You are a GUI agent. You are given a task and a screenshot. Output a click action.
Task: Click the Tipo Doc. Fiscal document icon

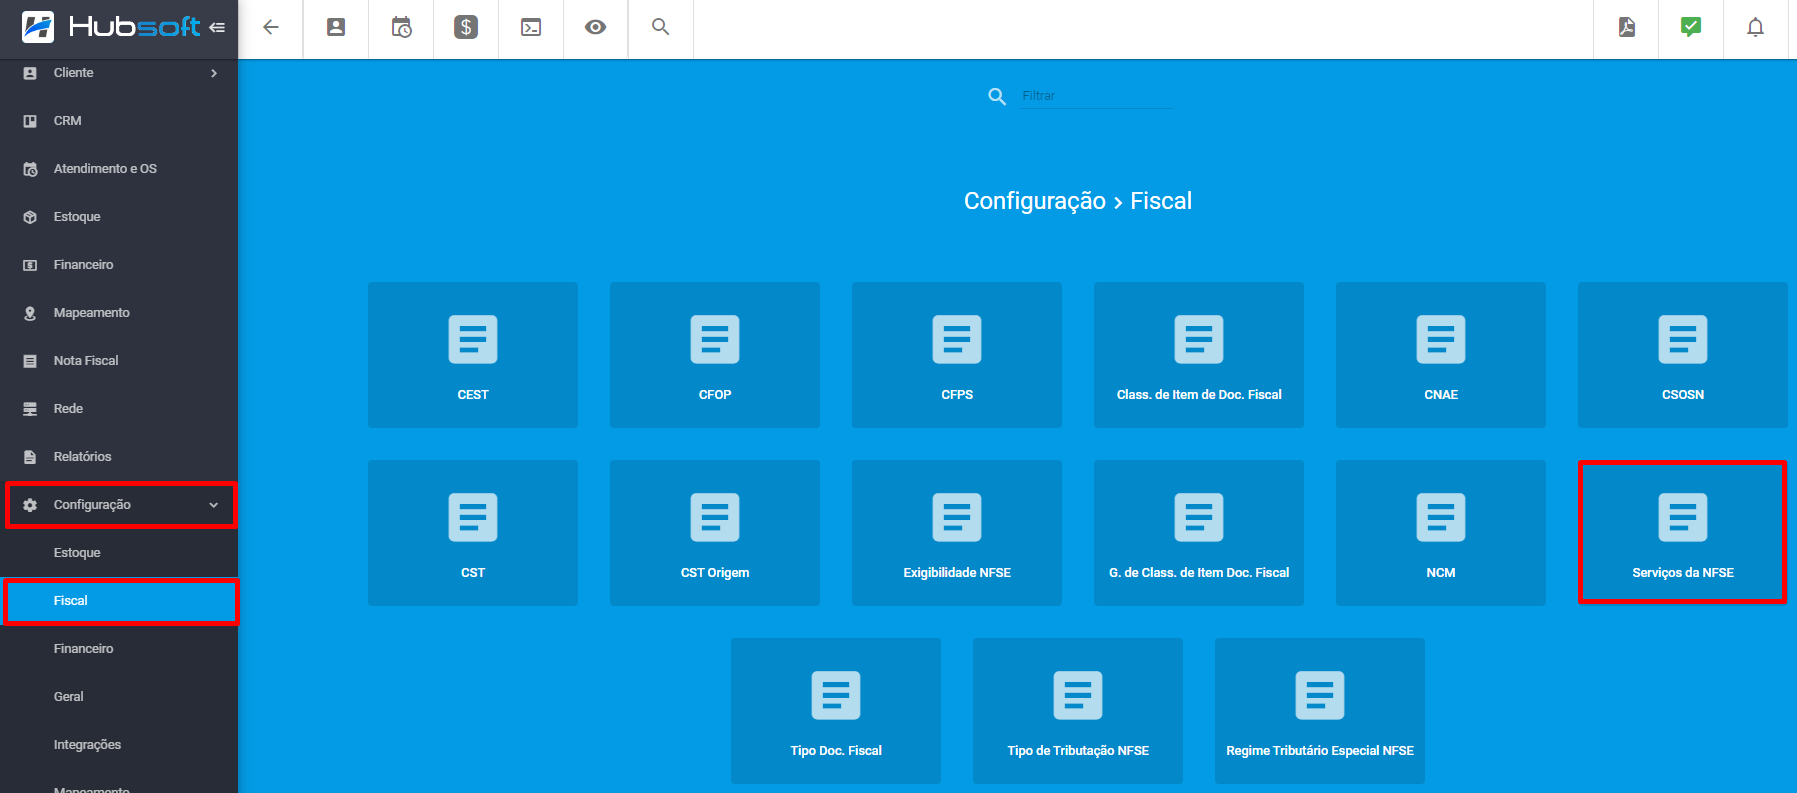click(836, 695)
